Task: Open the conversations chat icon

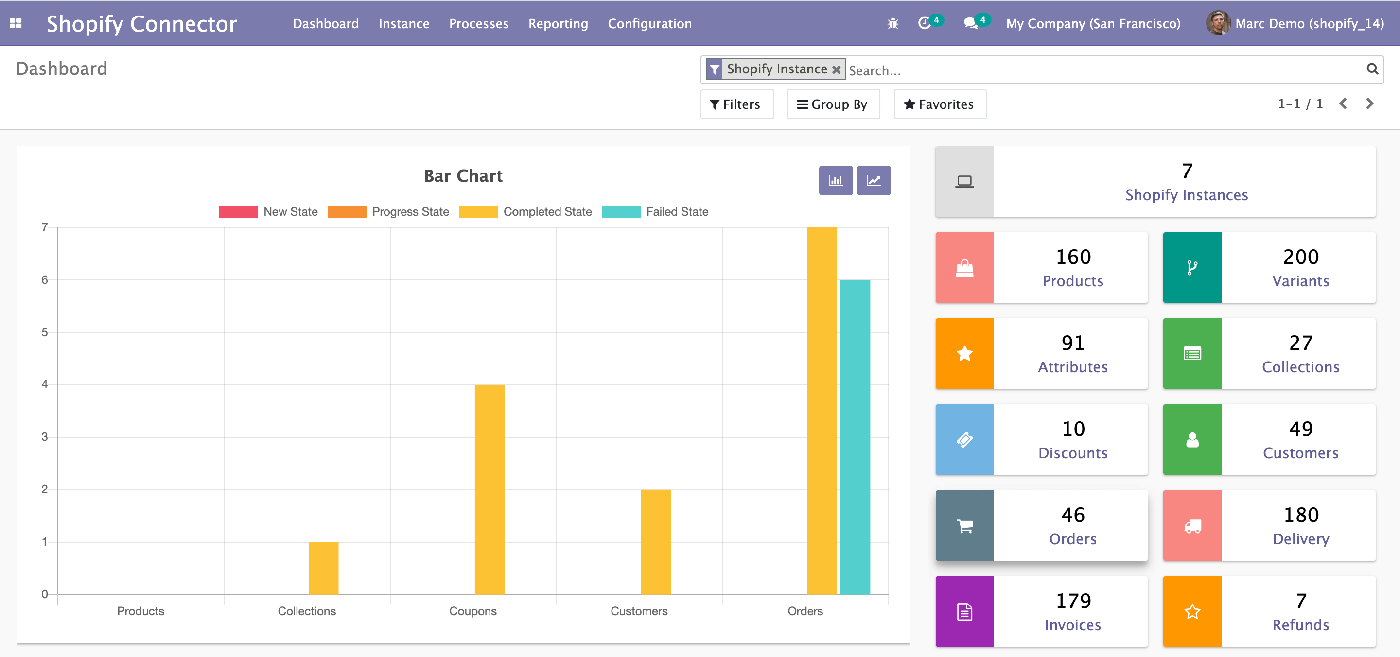Action: [x=971, y=23]
